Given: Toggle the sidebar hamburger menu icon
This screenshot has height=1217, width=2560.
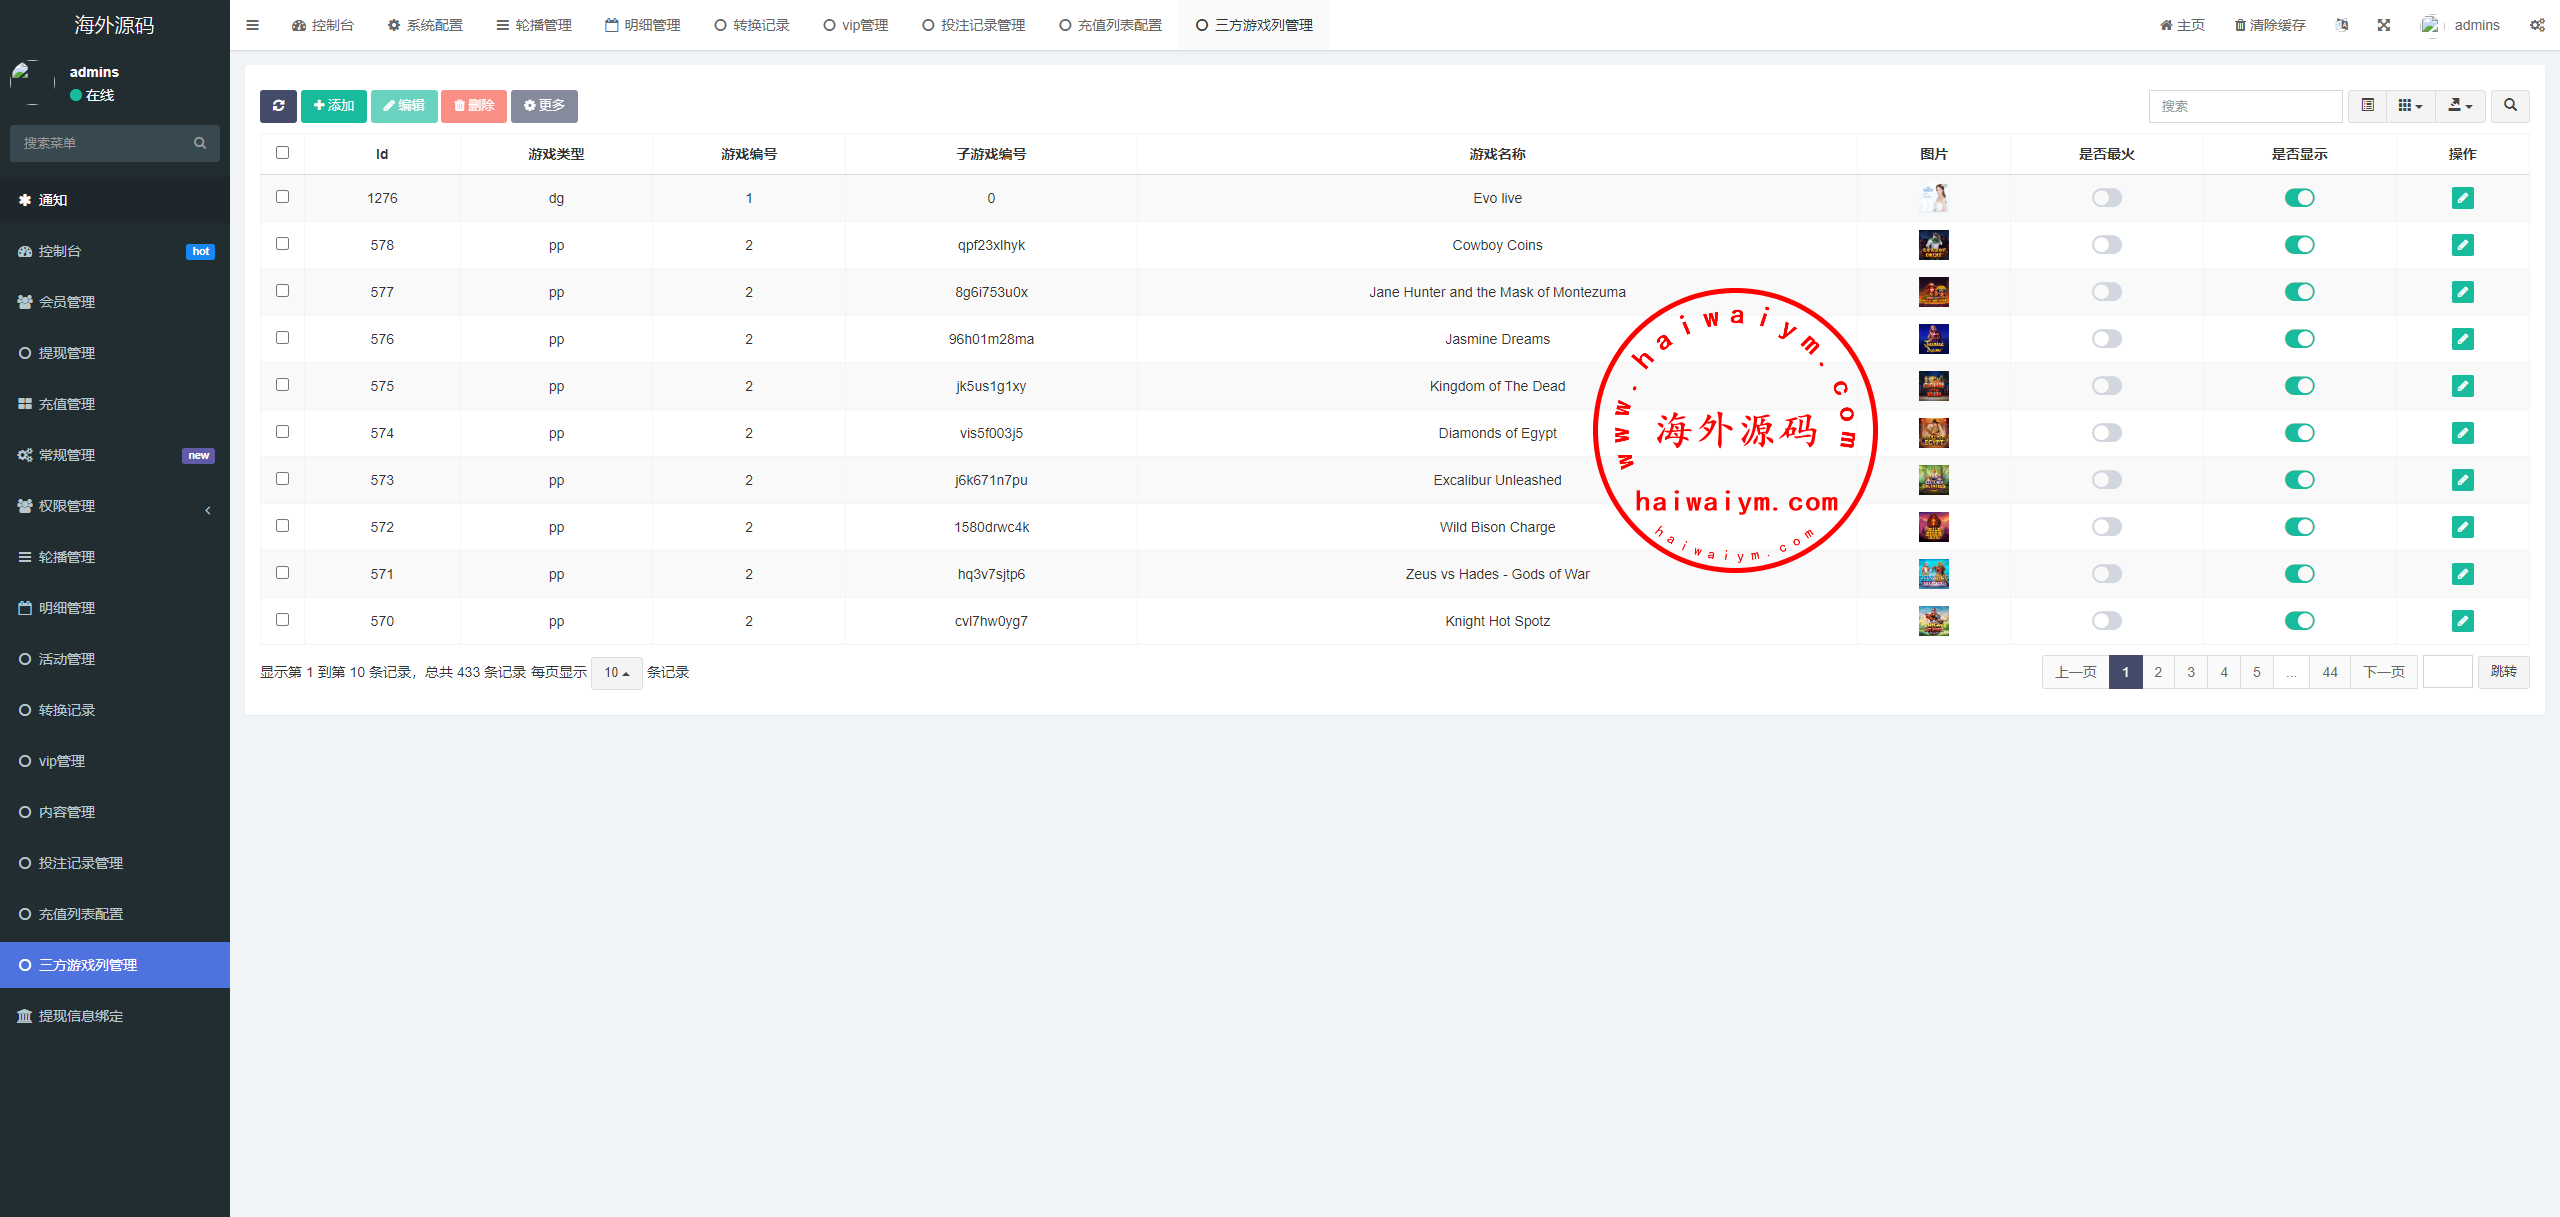Looking at the screenshot, I should tap(252, 25).
